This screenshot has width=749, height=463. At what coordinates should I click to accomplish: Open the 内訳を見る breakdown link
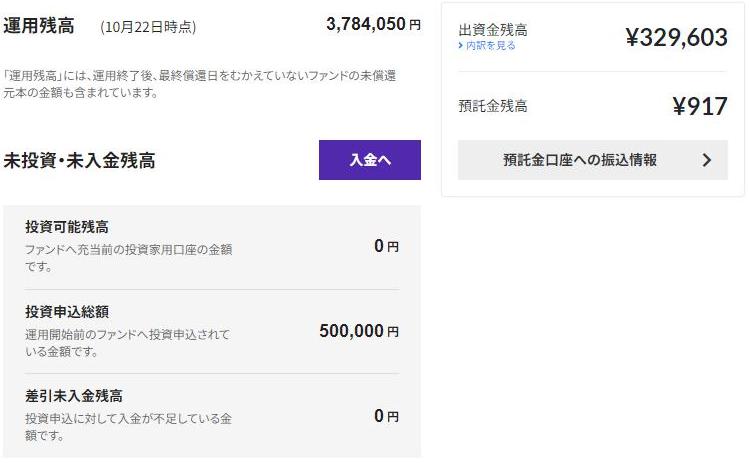pos(489,46)
